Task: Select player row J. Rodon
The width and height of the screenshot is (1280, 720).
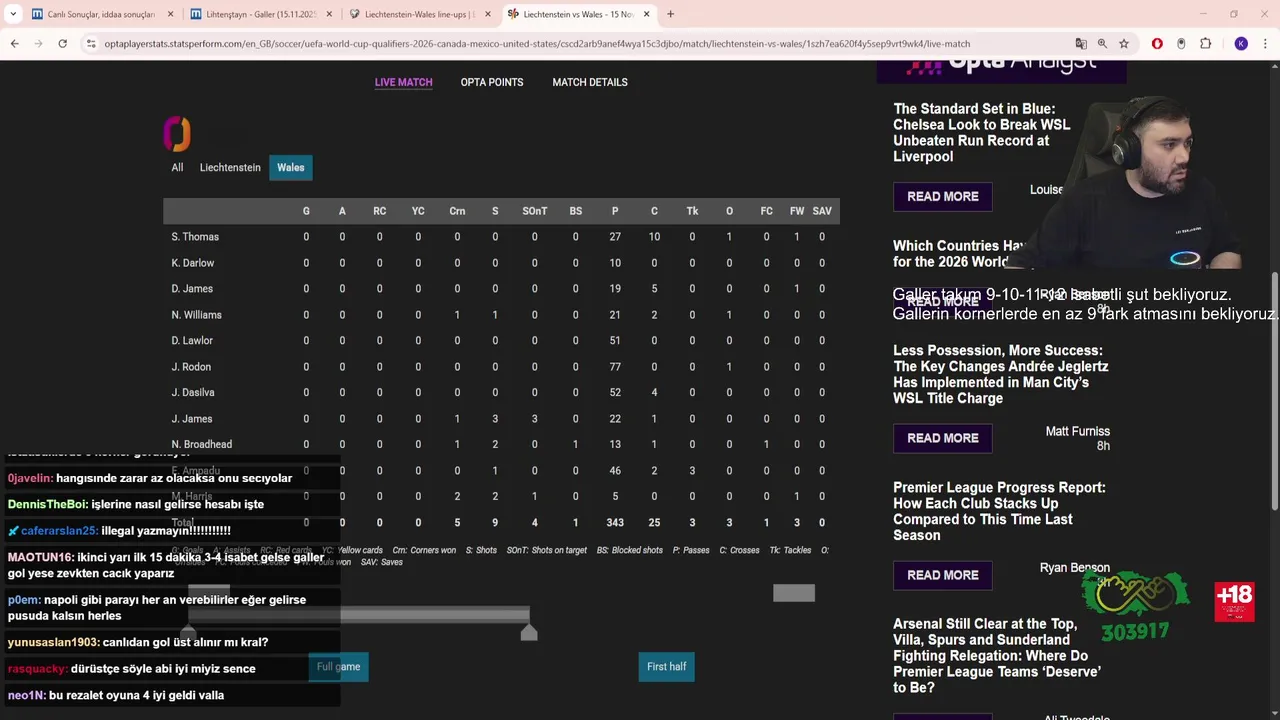Action: (x=501, y=367)
